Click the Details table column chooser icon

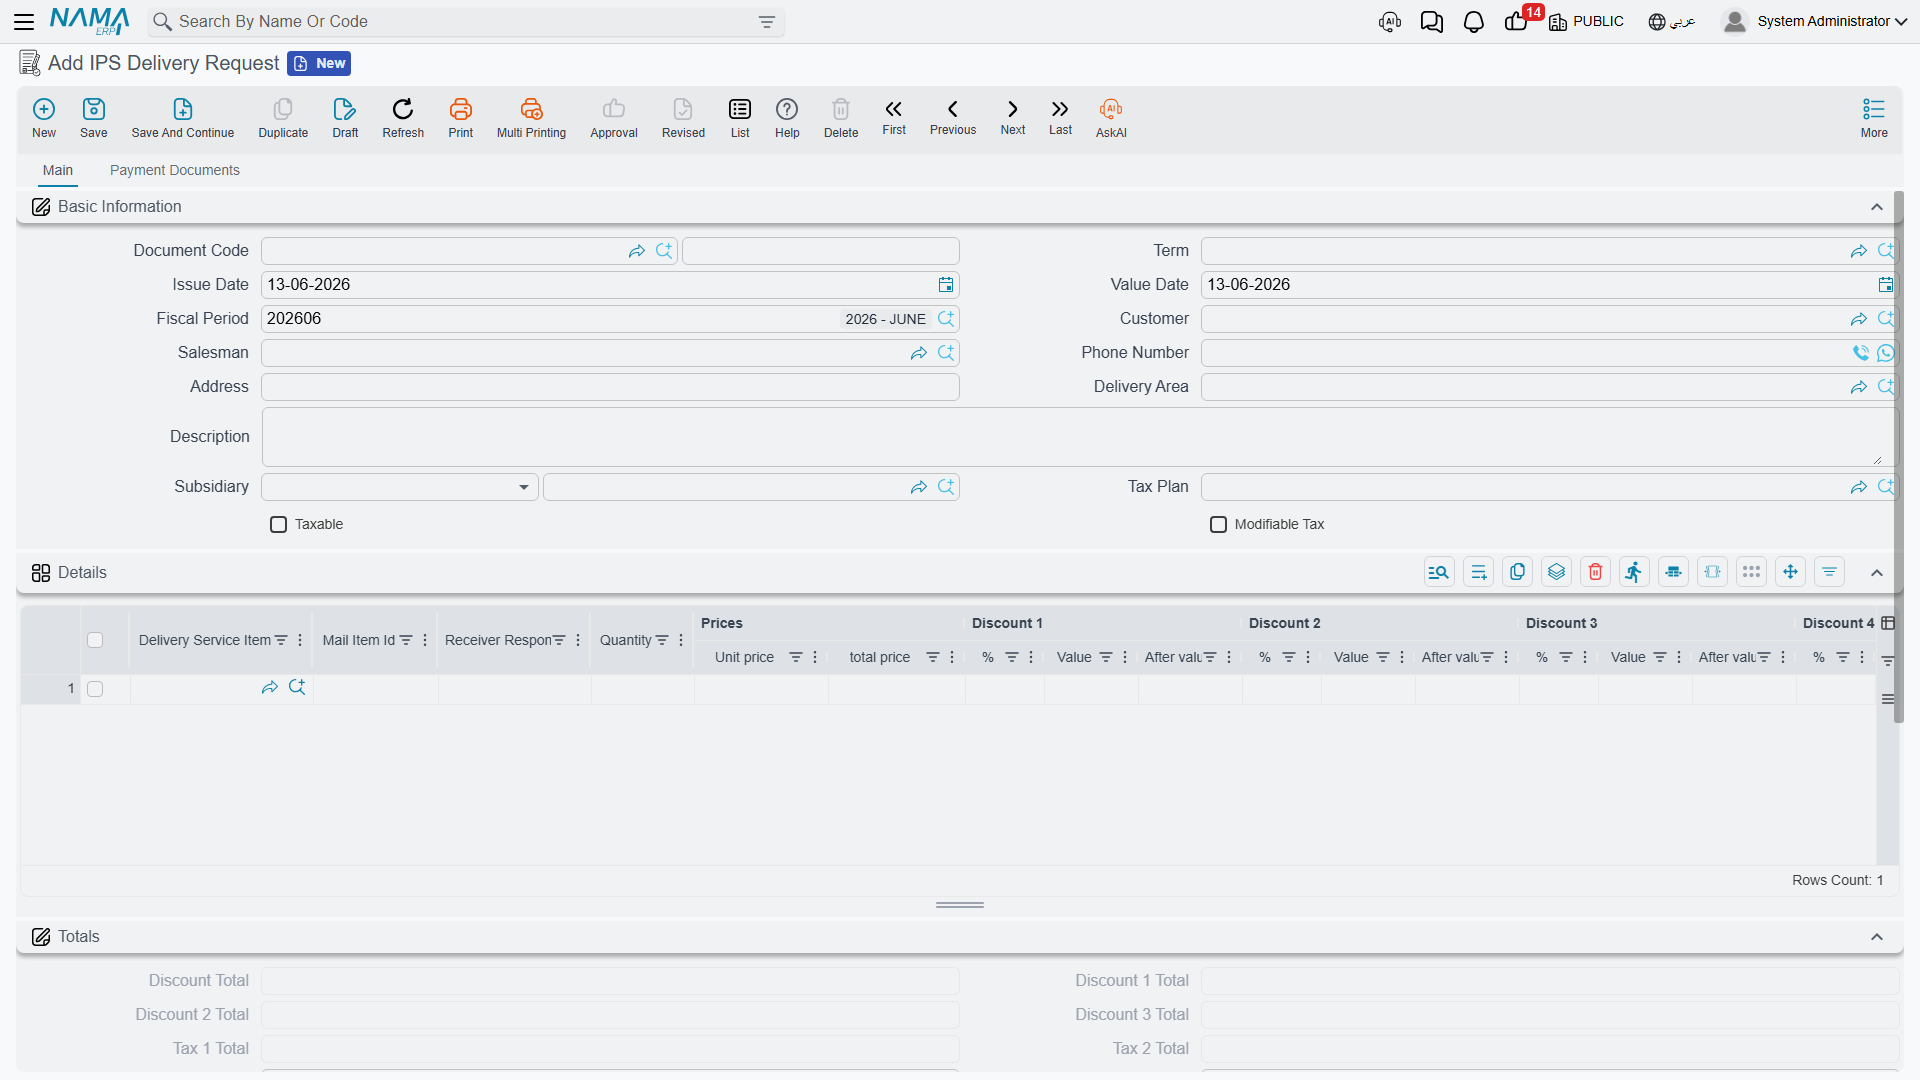tap(1888, 623)
